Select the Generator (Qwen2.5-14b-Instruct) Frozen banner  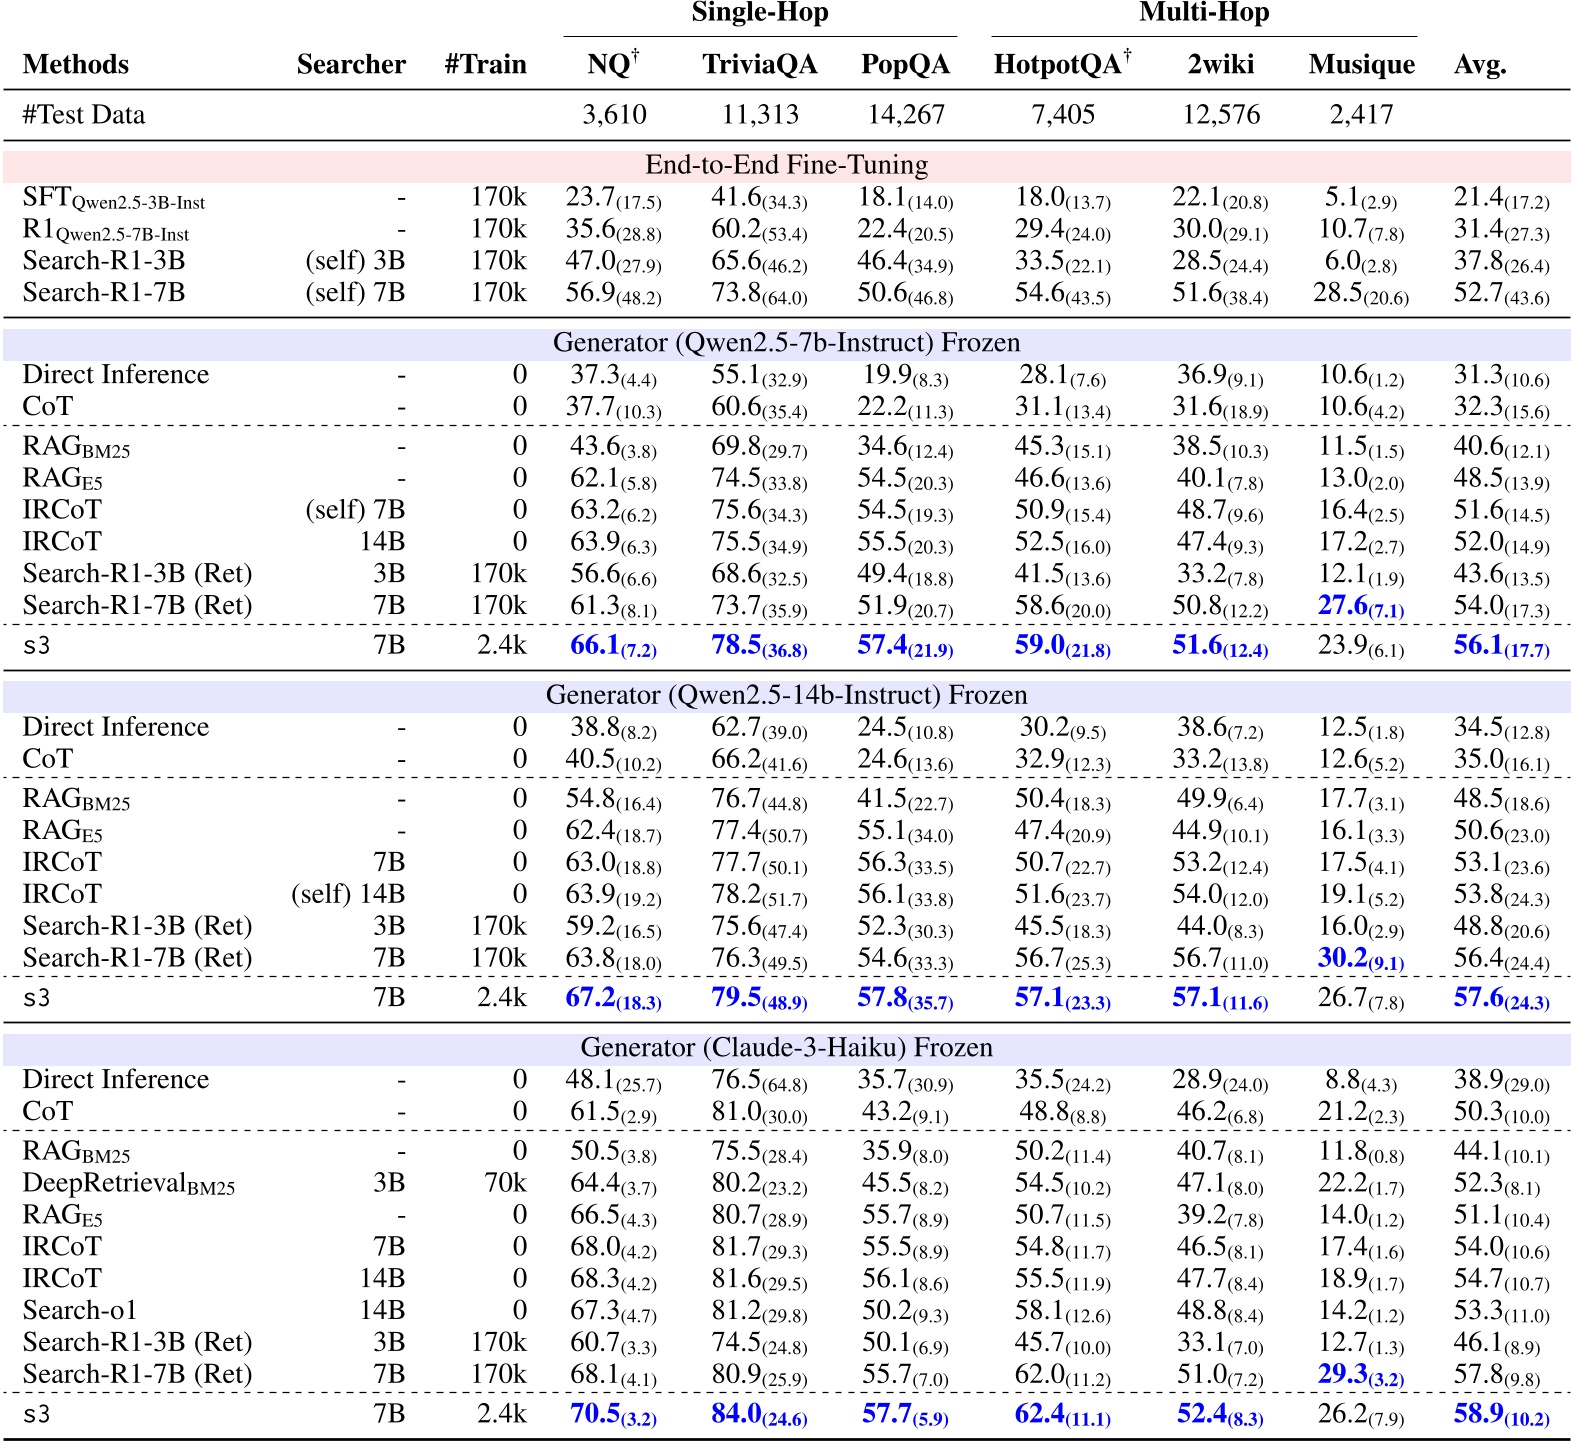click(x=786, y=695)
